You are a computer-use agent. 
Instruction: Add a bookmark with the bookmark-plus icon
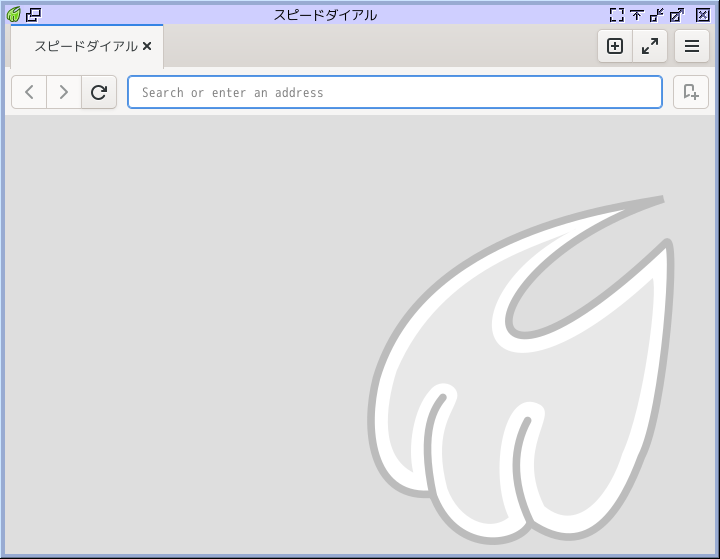pyautogui.click(x=691, y=92)
